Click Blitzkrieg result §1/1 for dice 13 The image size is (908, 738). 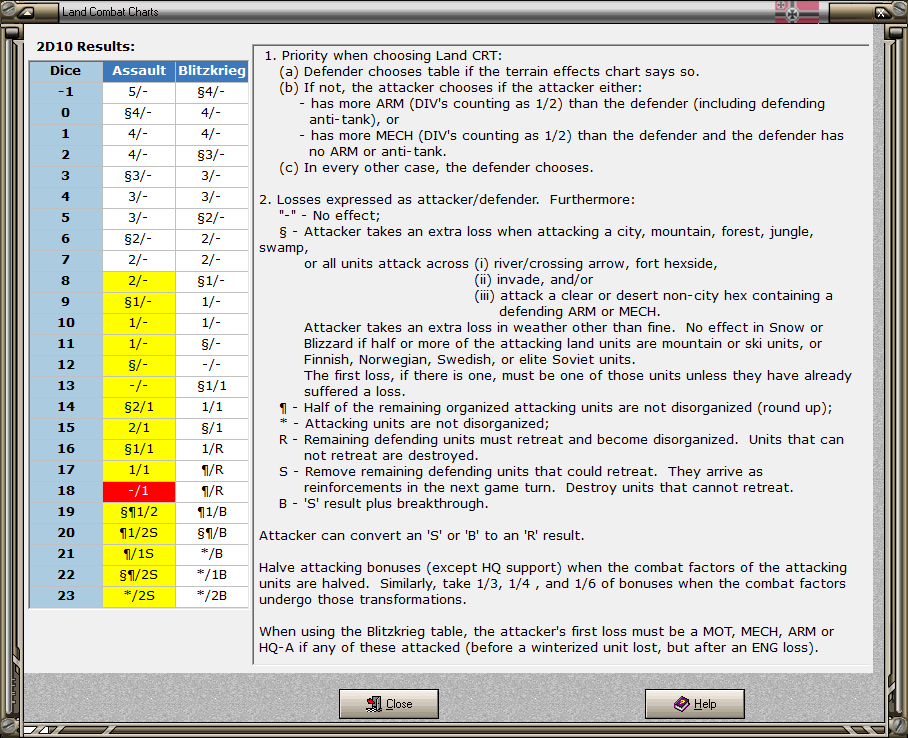click(x=212, y=386)
